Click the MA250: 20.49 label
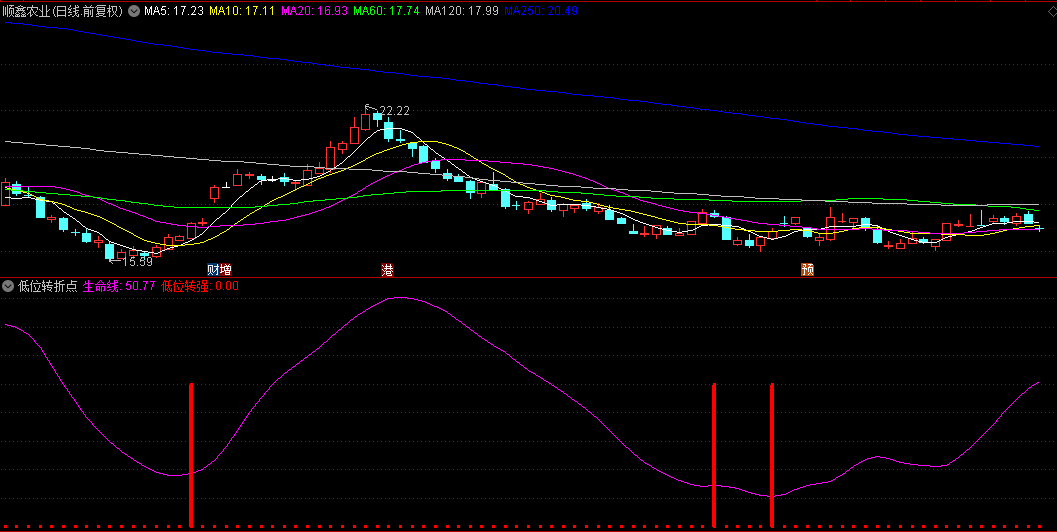1057x532 pixels. click(x=541, y=11)
